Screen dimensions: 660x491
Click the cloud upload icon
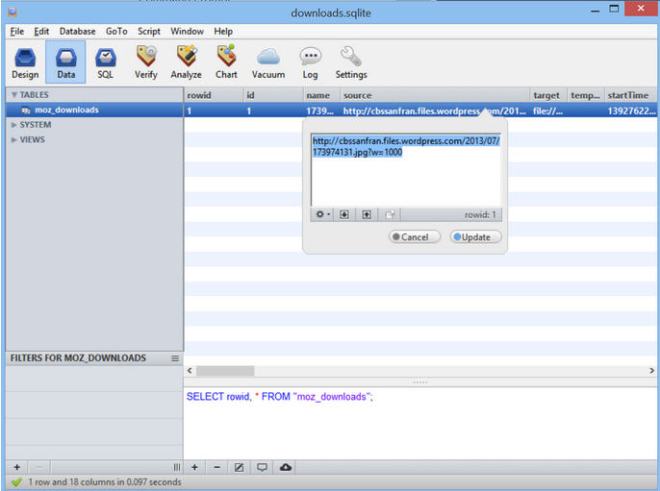tap(285, 467)
